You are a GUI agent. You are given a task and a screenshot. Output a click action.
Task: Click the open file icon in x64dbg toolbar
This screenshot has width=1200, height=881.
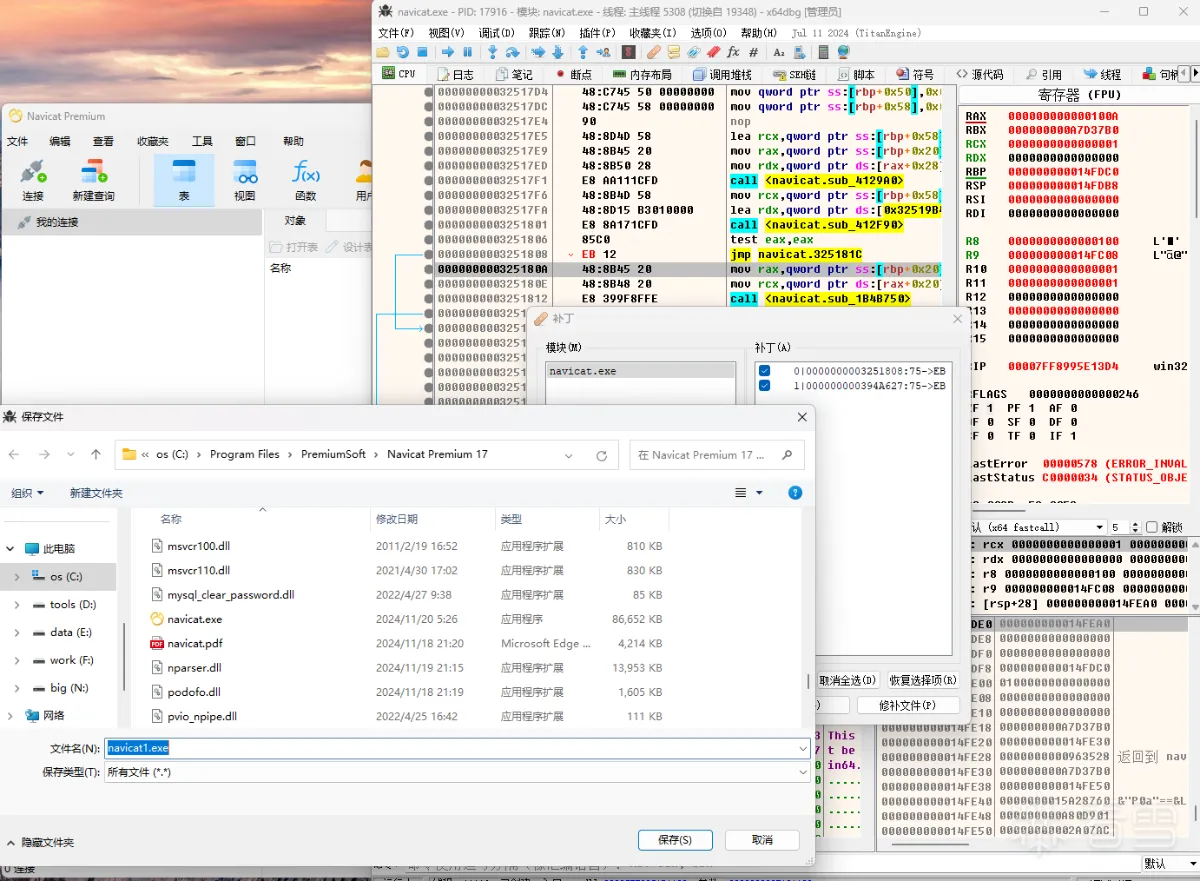click(383, 52)
